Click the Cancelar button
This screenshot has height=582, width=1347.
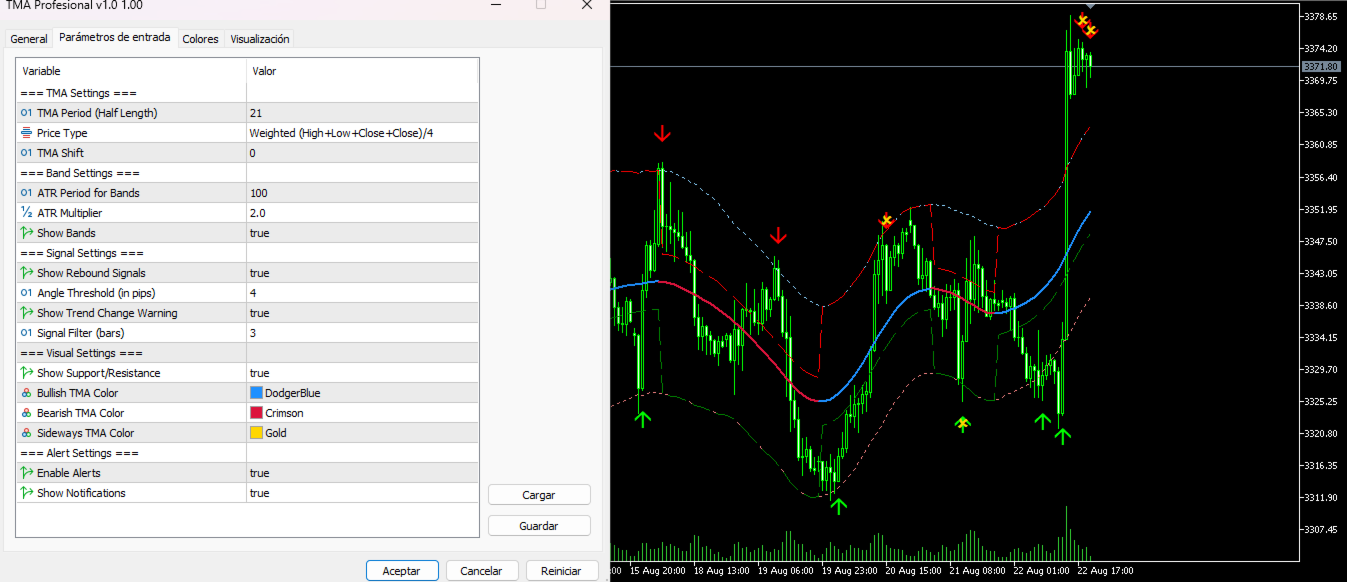click(x=482, y=571)
